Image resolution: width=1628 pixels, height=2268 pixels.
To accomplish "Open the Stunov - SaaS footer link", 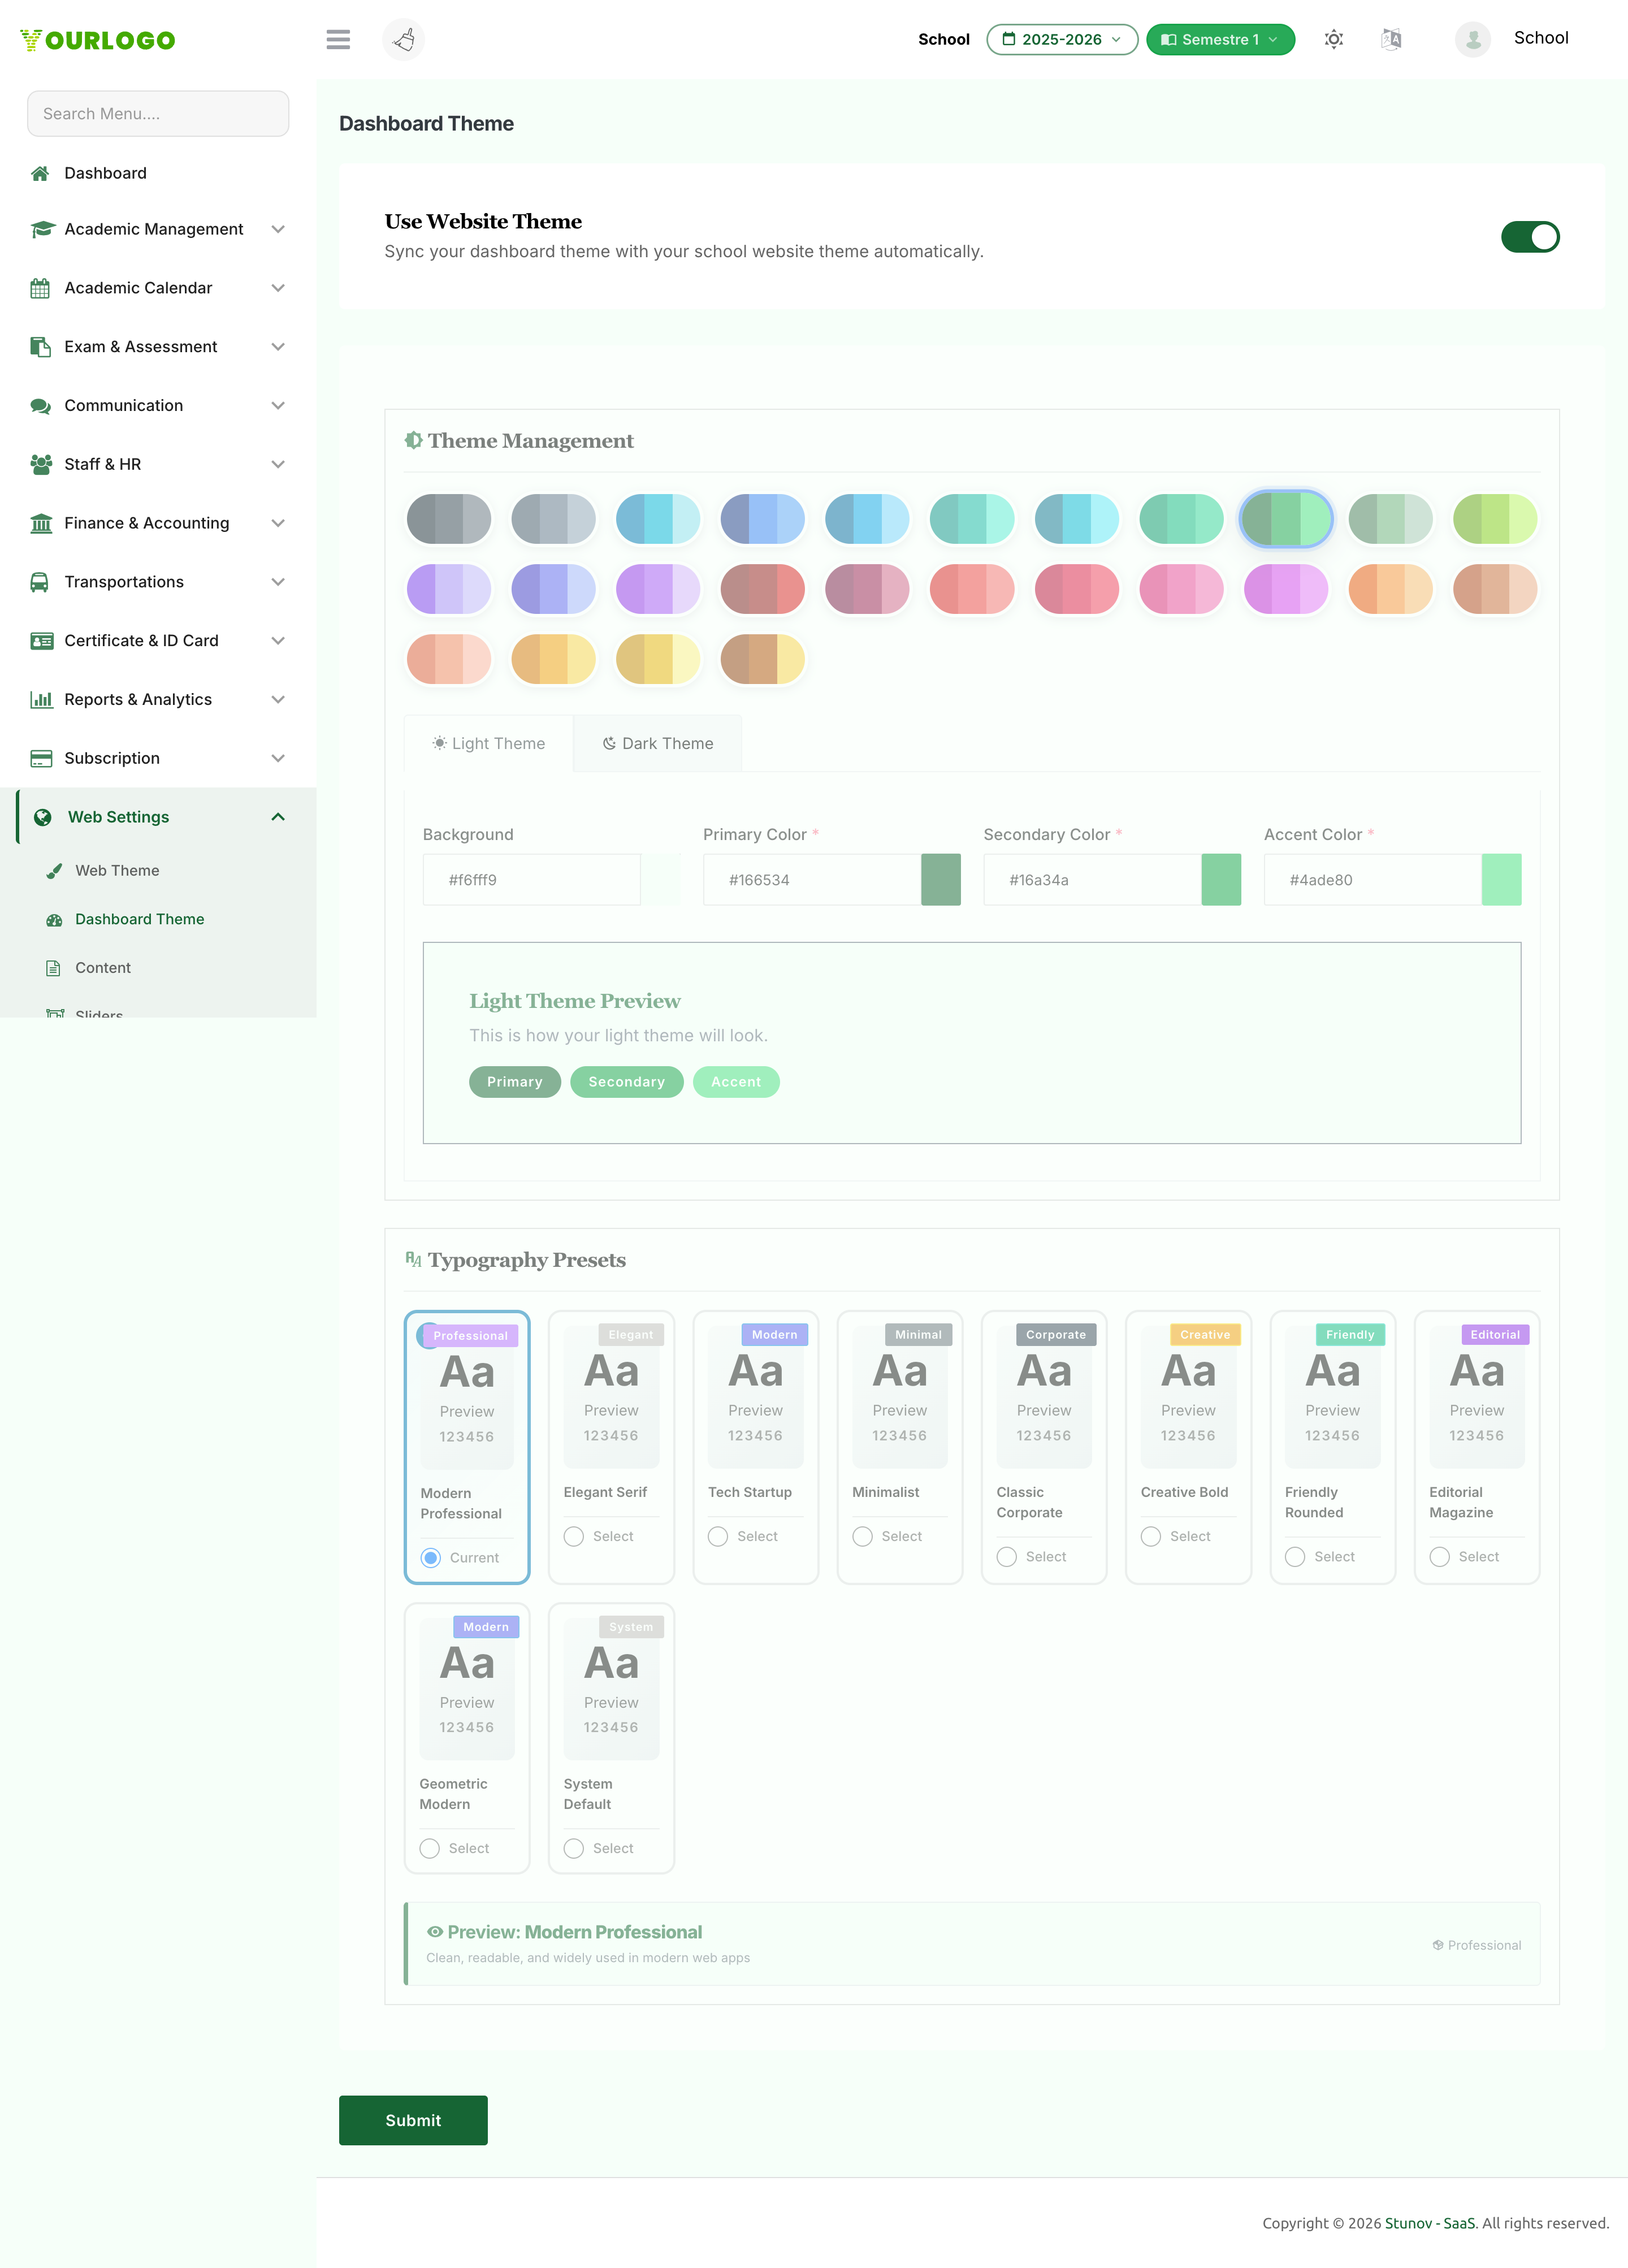I will click(1430, 2223).
